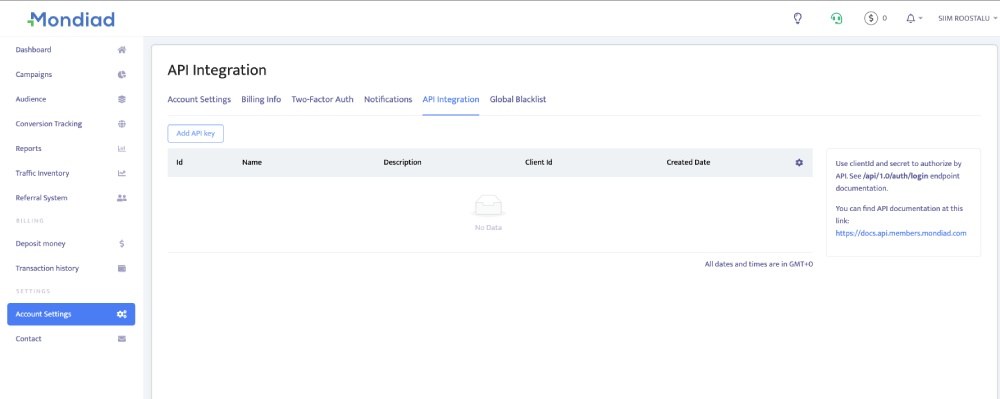The height and width of the screenshot is (399, 1000).
Task: Click the GMT+0 dates note
Action: [x=759, y=264]
